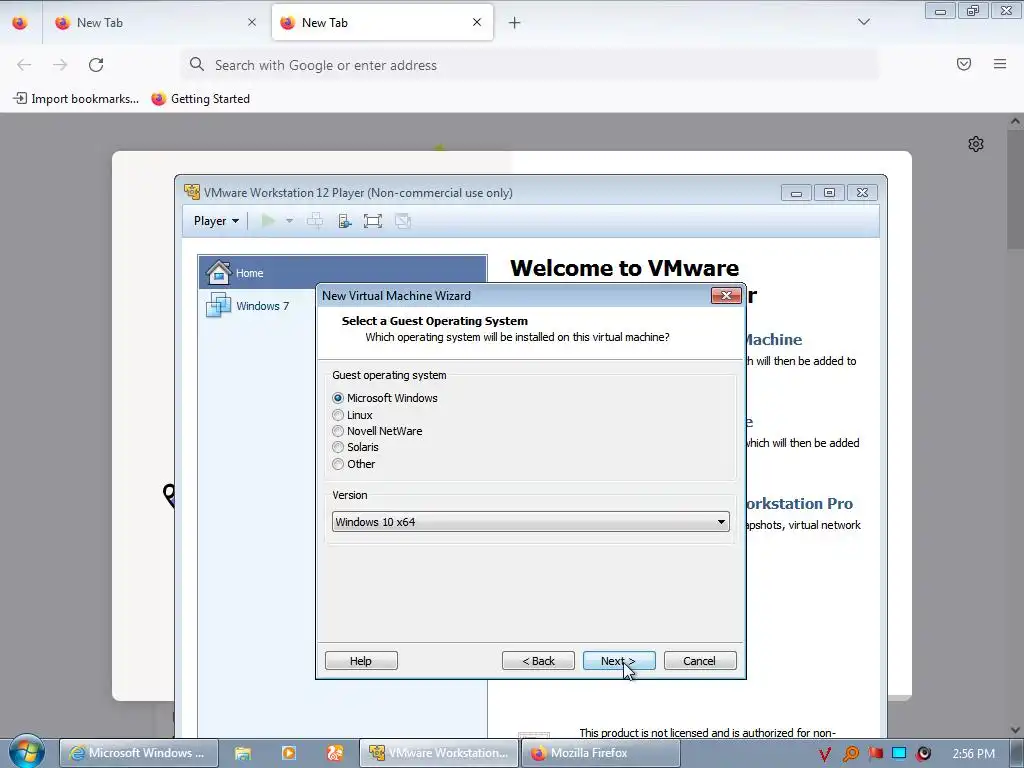Image resolution: width=1024 pixels, height=768 pixels.
Task: Click the scroll up arrow of Firefox page
Action: click(x=1016, y=121)
